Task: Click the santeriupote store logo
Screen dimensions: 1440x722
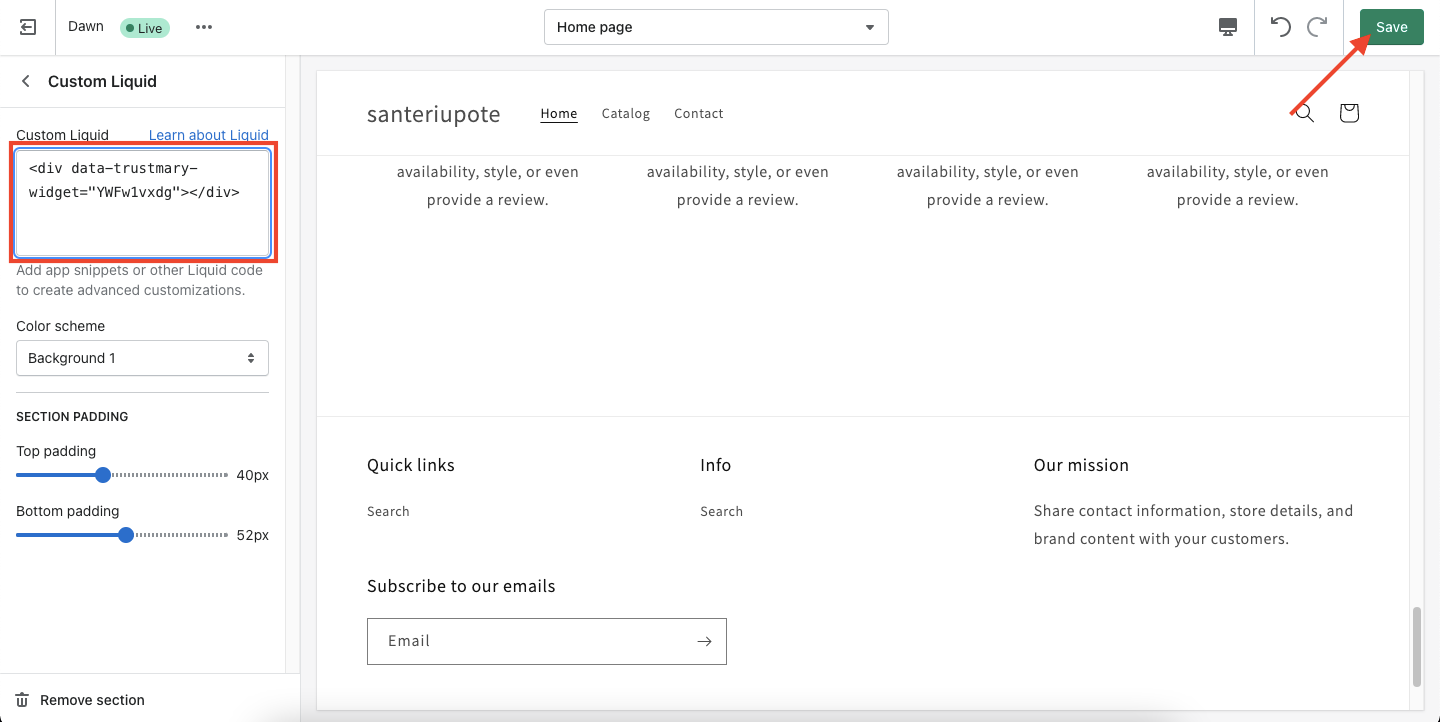Action: pyautogui.click(x=434, y=114)
